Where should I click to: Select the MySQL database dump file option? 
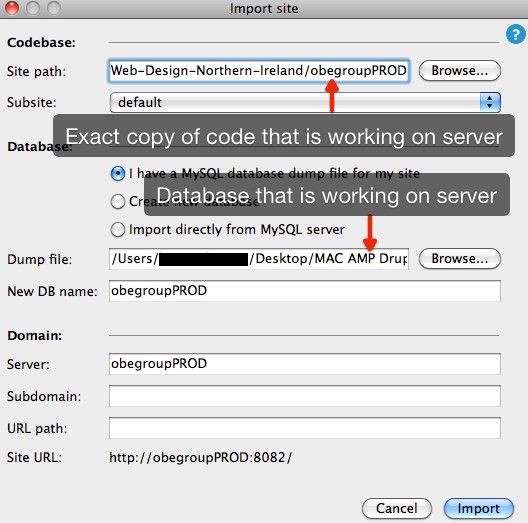click(x=118, y=174)
